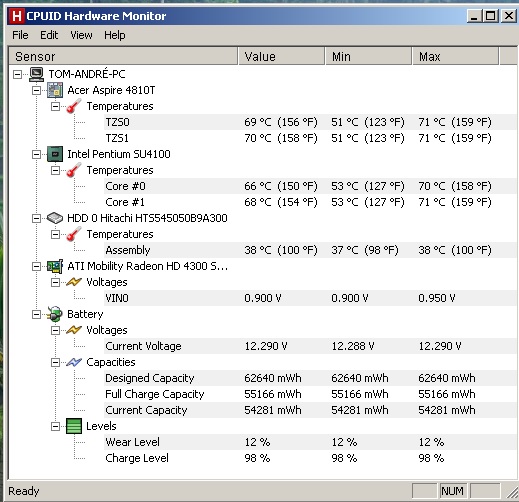Select the Assembly temperature row
The image size is (519, 502).
pos(310,250)
